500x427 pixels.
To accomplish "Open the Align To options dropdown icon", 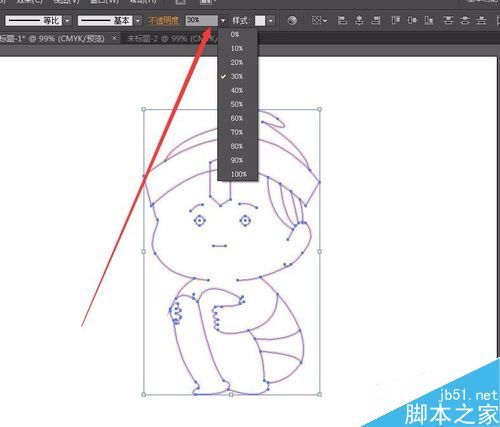I will click(x=319, y=21).
